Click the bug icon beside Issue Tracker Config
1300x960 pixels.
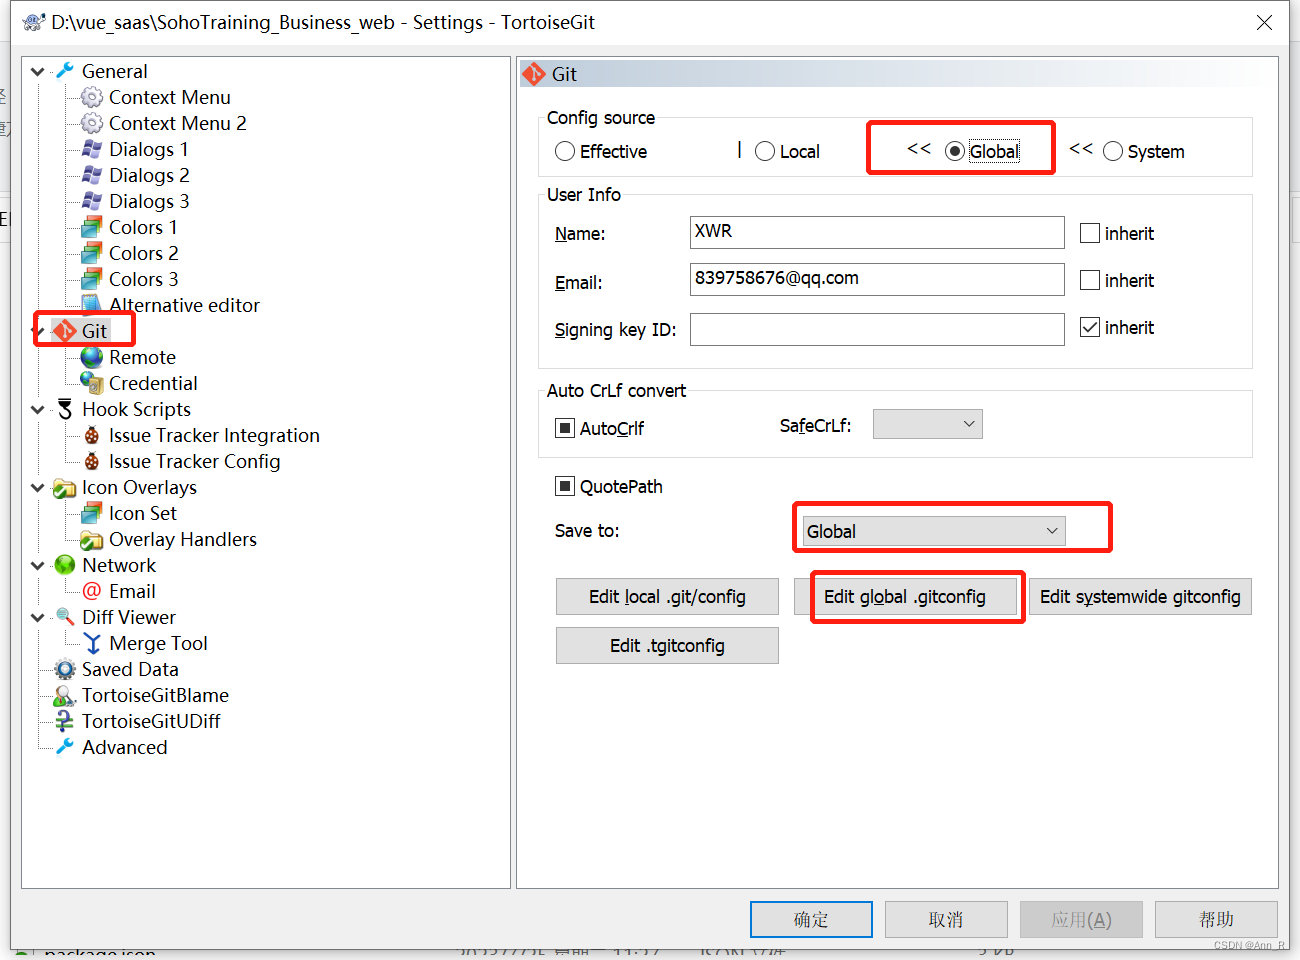92,461
